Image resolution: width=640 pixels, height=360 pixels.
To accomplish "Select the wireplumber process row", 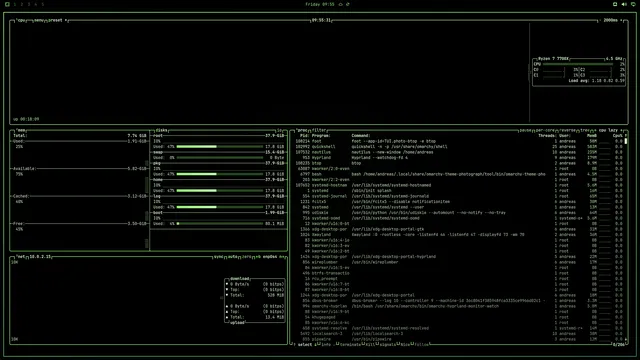I will [x=459, y=262].
